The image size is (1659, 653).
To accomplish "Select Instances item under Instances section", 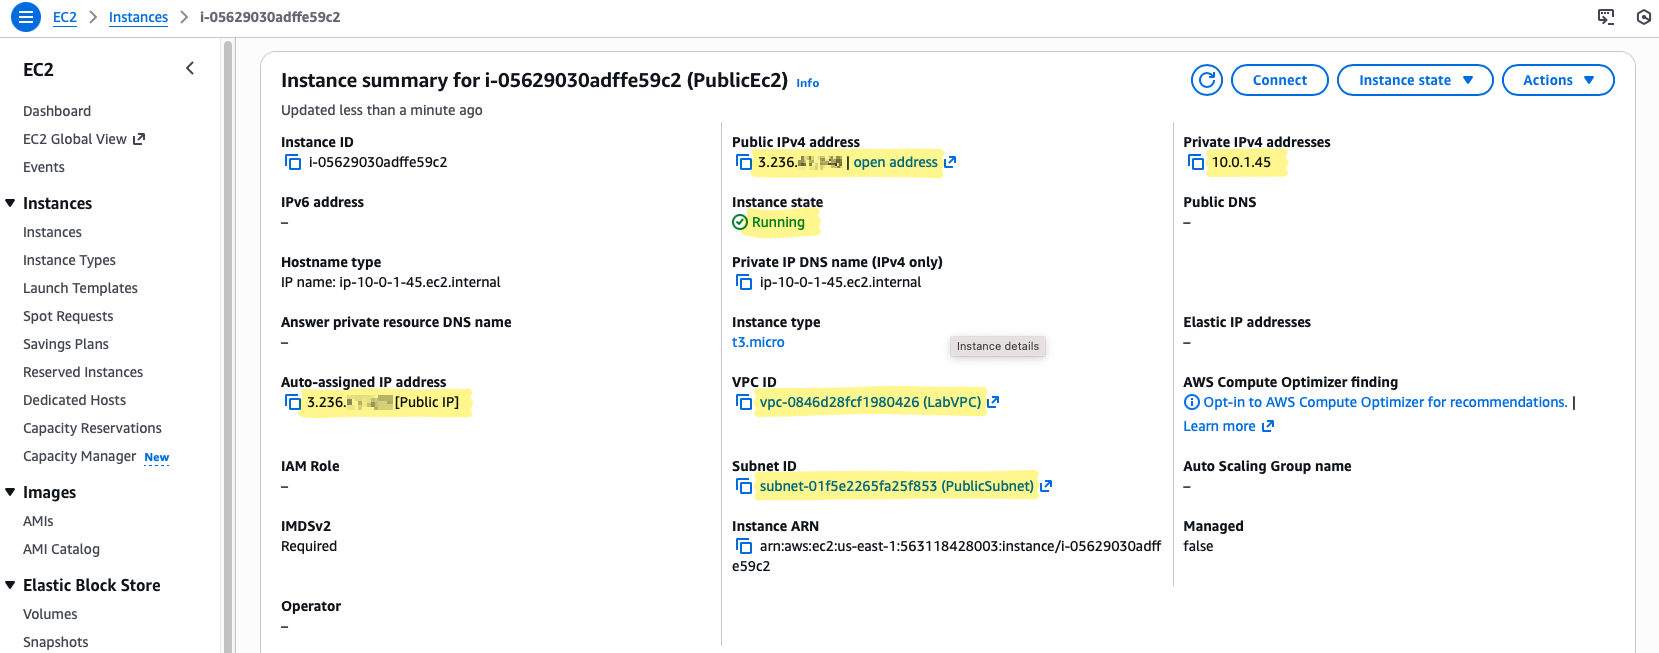I will pos(52,232).
